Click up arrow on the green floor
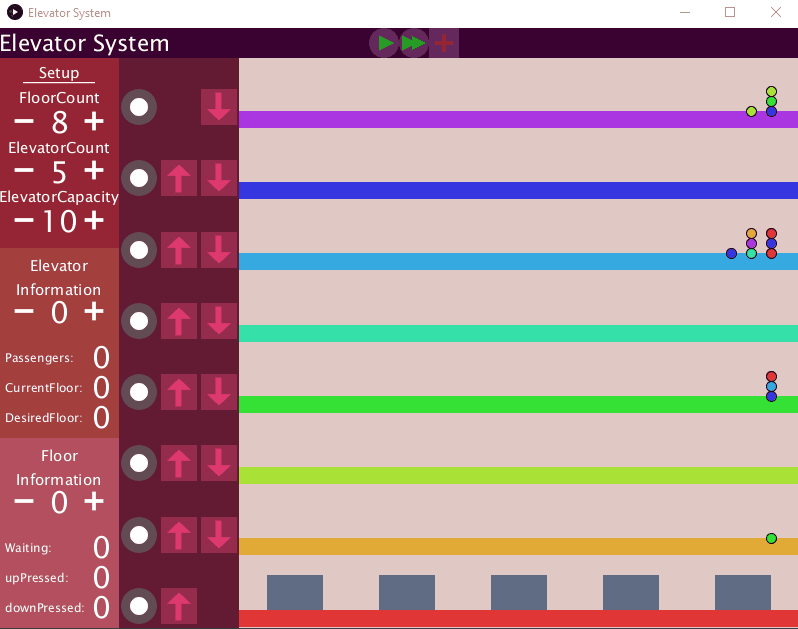Screen dimensions: 798x629 tap(179, 392)
